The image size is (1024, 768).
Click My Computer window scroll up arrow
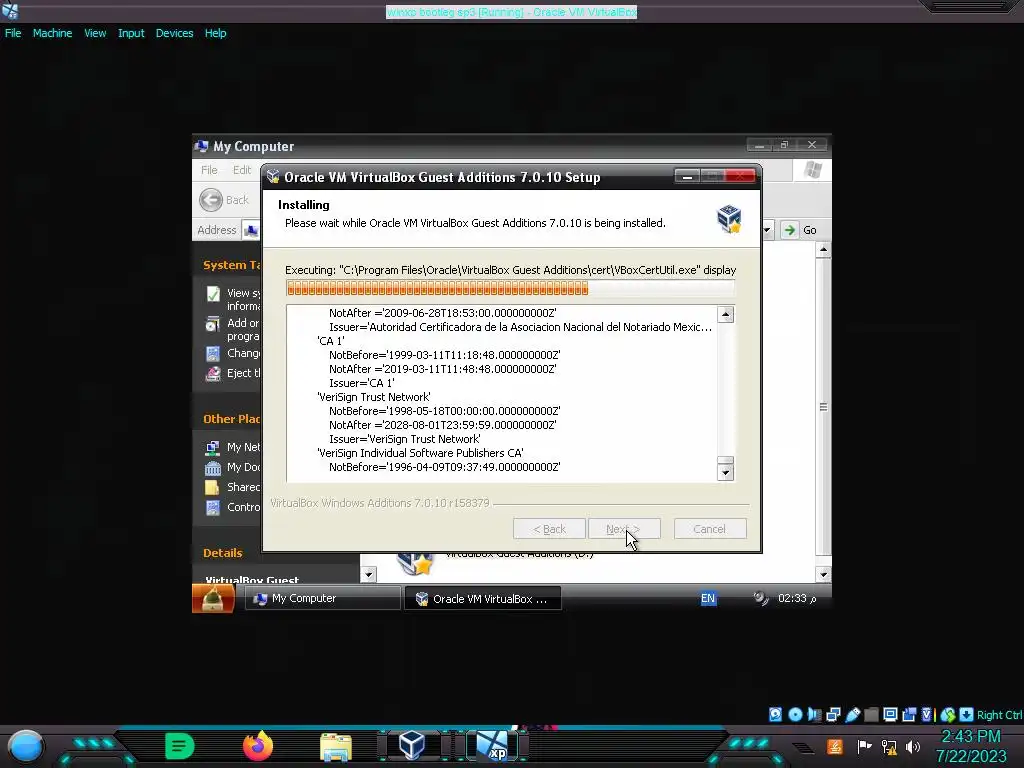pos(824,249)
